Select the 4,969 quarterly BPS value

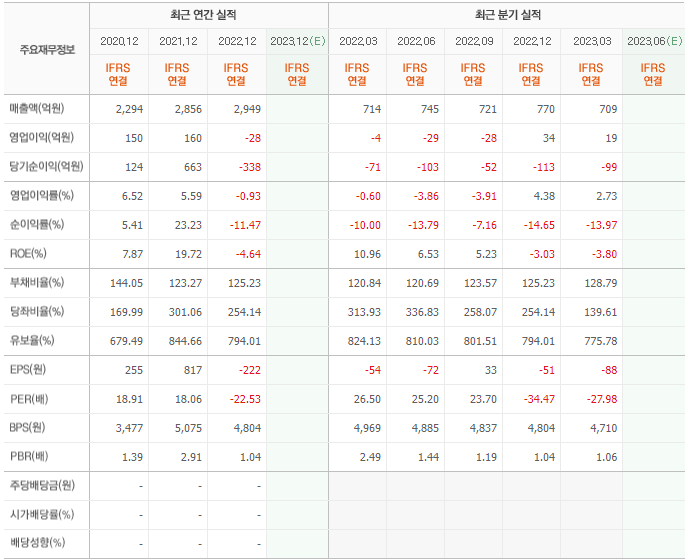coord(367,428)
